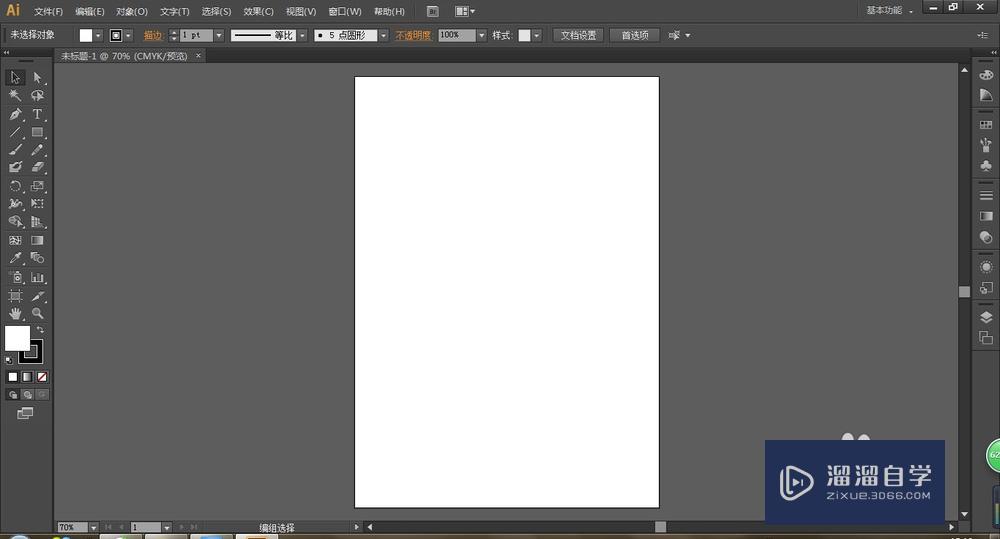The height and width of the screenshot is (539, 1000).
Task: Select the Type tool
Action: (x=37, y=114)
